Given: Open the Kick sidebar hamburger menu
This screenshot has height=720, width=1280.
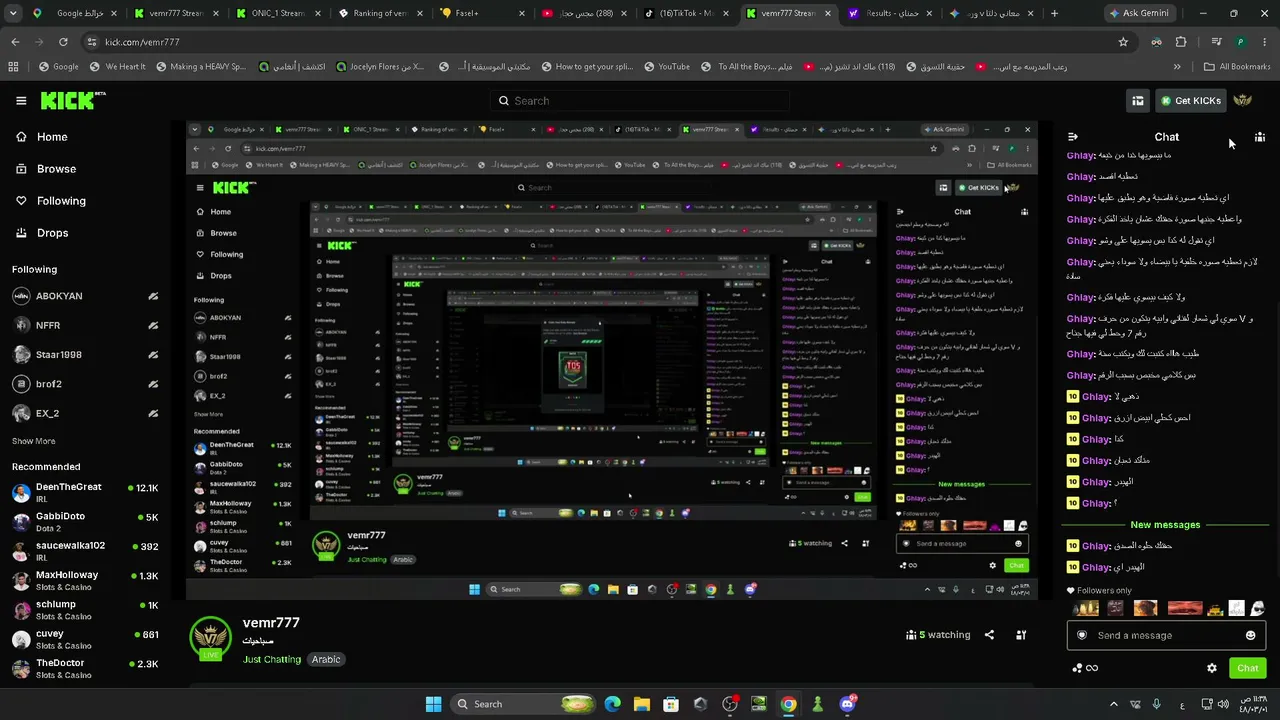Looking at the screenshot, I should click(x=21, y=100).
